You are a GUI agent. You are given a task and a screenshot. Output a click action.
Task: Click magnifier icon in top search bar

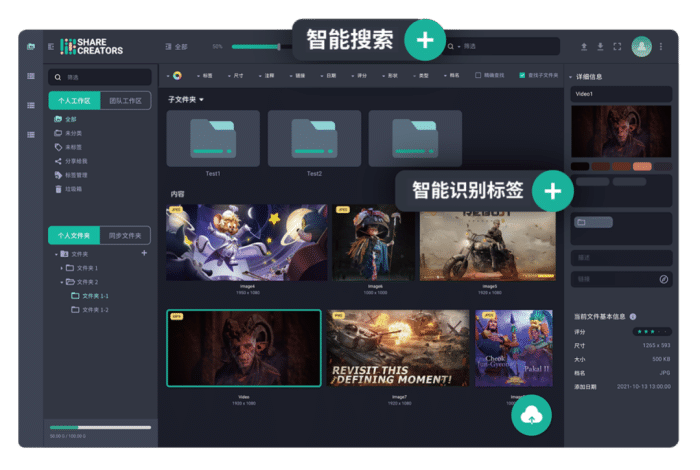coord(450,46)
